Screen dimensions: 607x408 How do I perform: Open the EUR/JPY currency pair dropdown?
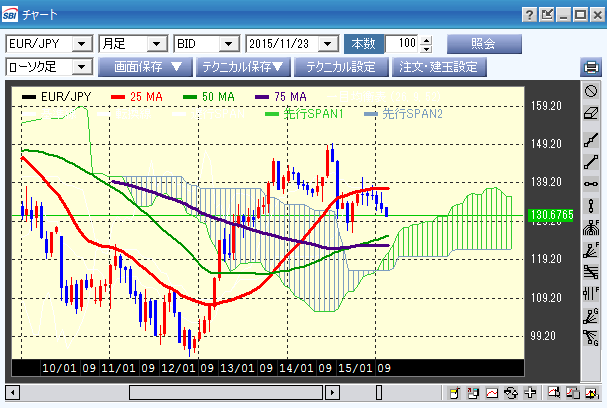(x=82, y=44)
